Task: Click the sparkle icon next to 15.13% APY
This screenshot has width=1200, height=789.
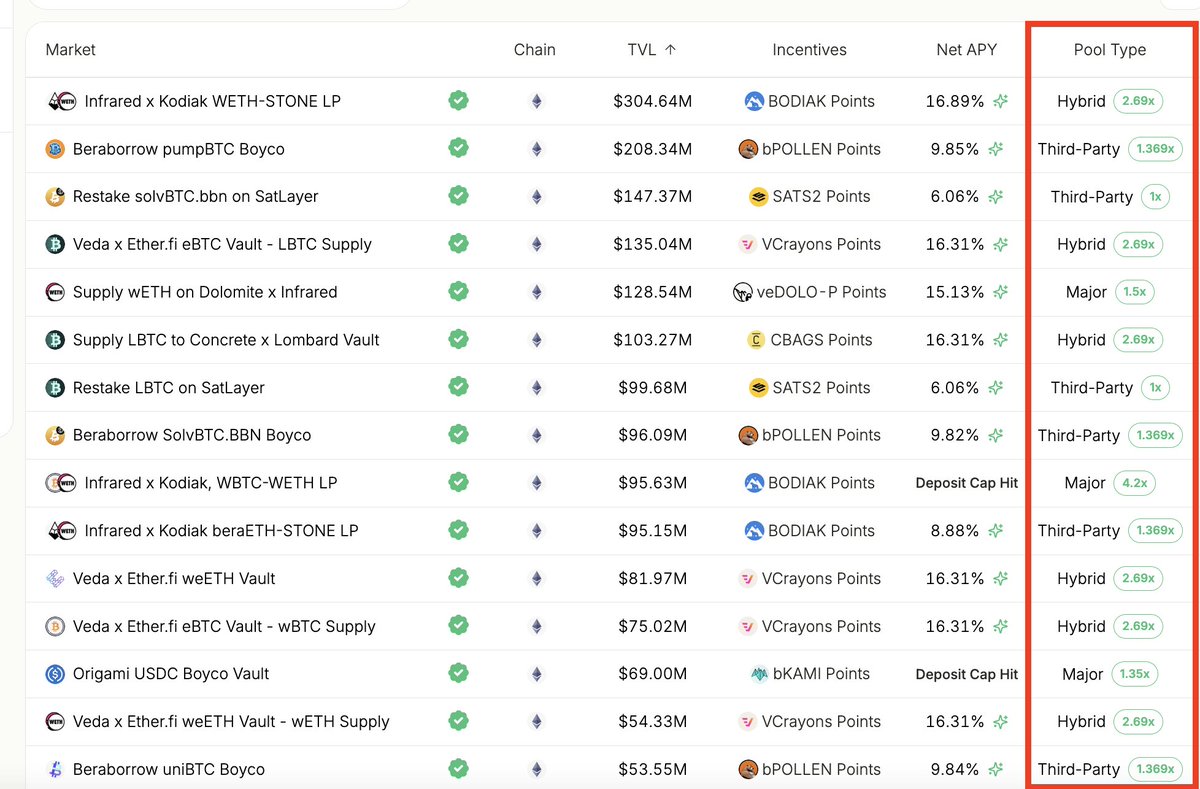Action: [998, 292]
